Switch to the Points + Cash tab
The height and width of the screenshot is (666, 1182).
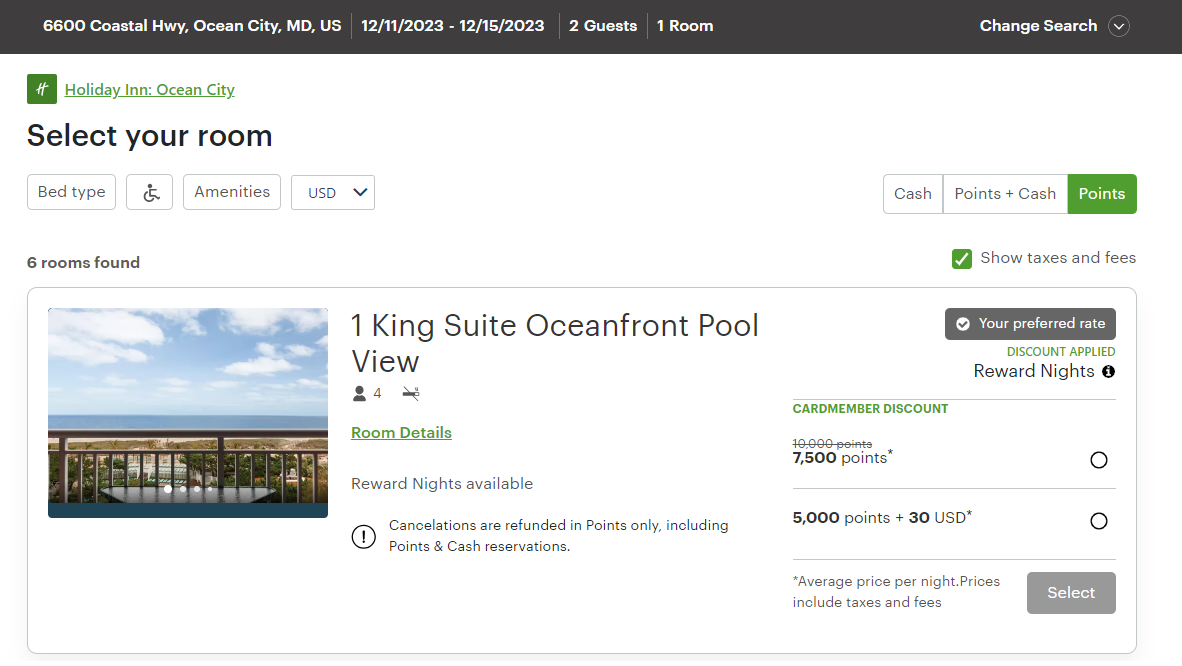[1005, 194]
